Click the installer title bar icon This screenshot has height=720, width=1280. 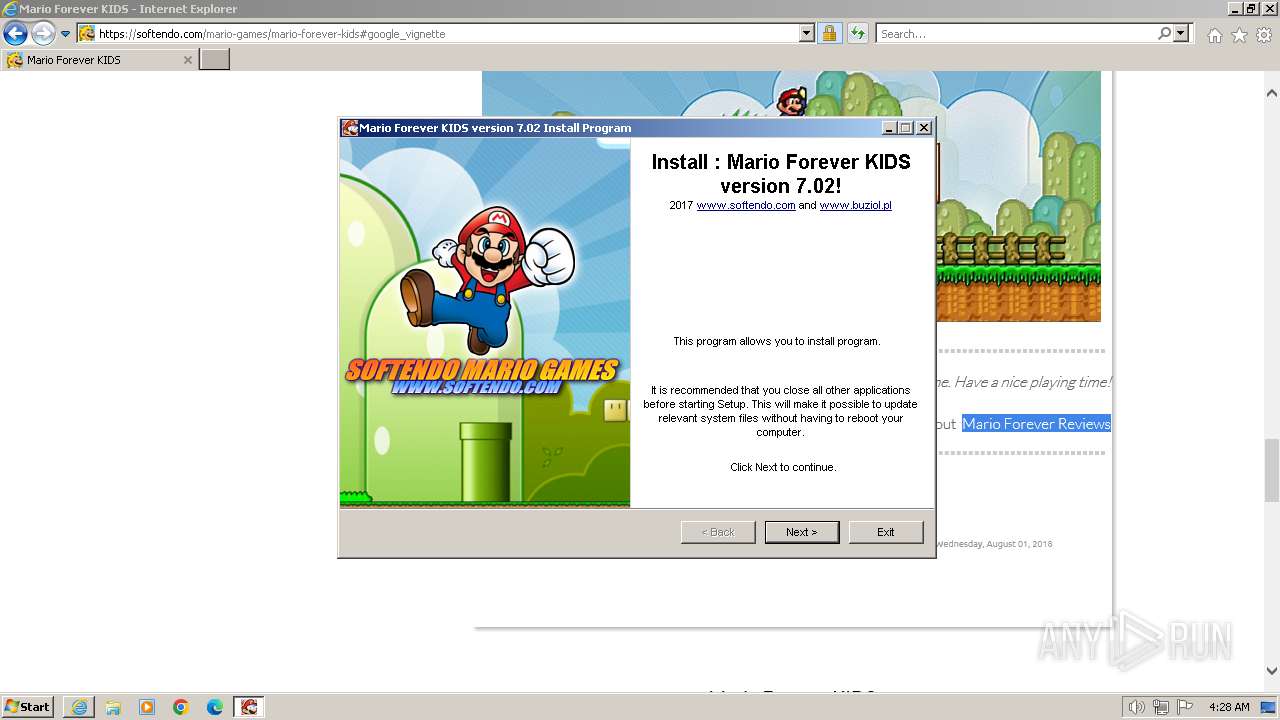(x=350, y=128)
